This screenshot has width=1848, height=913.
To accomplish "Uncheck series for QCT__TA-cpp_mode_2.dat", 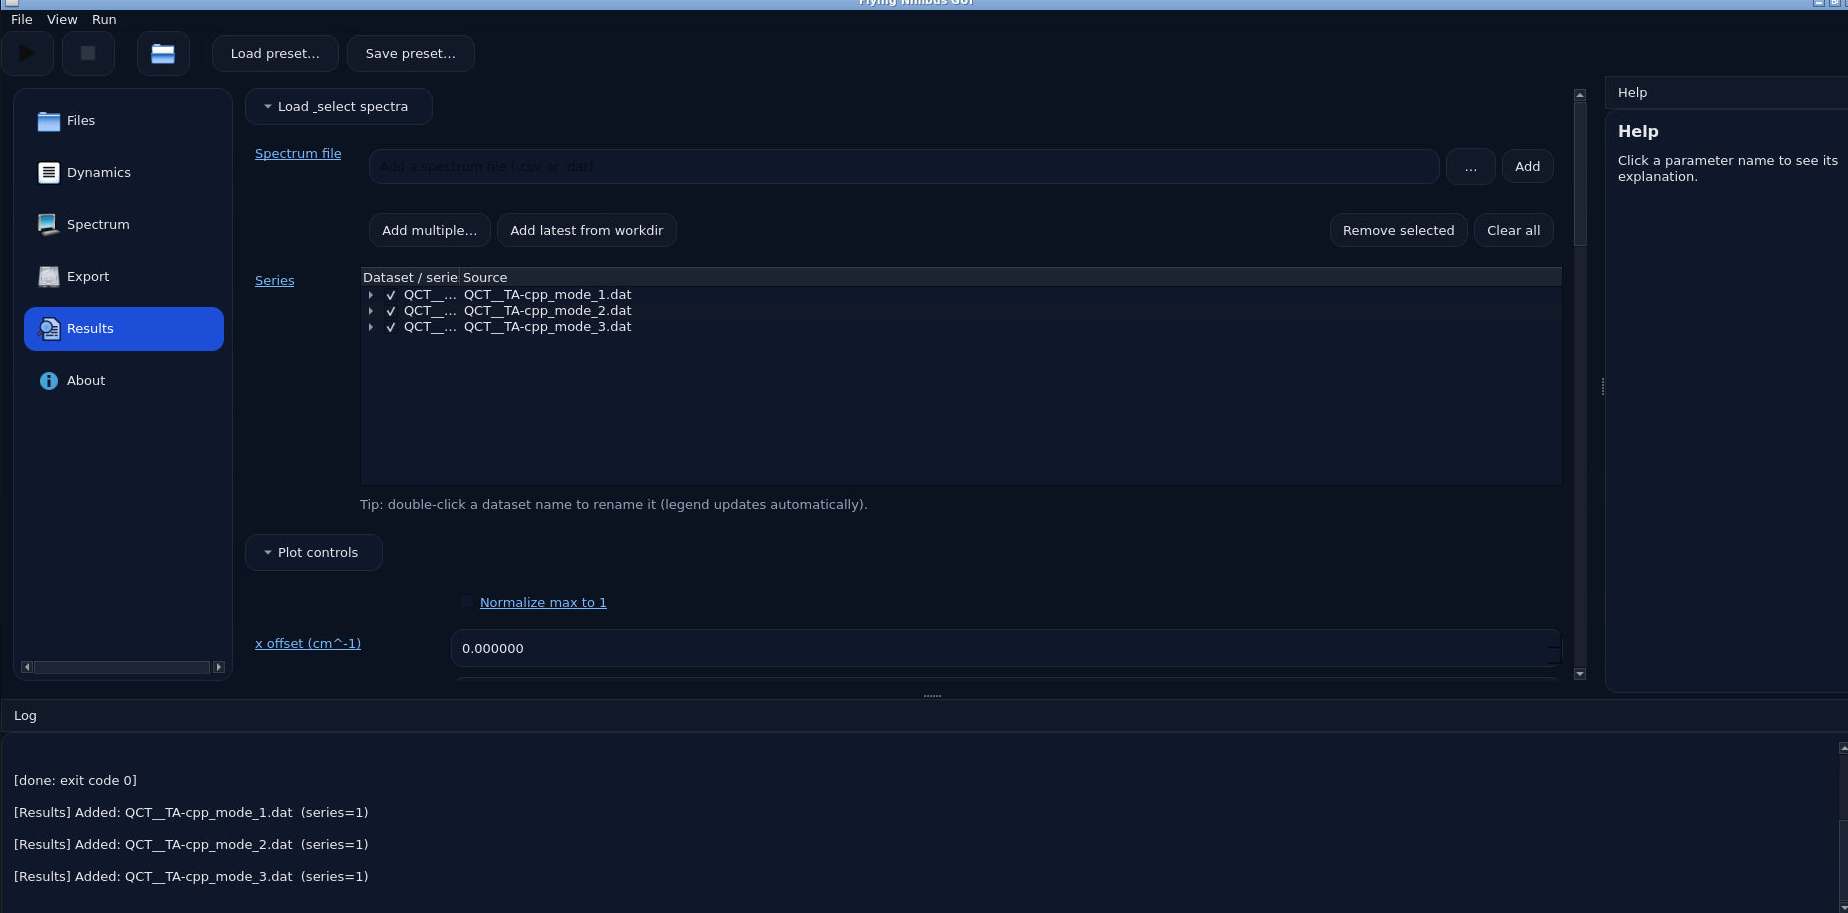I will pyautogui.click(x=391, y=311).
